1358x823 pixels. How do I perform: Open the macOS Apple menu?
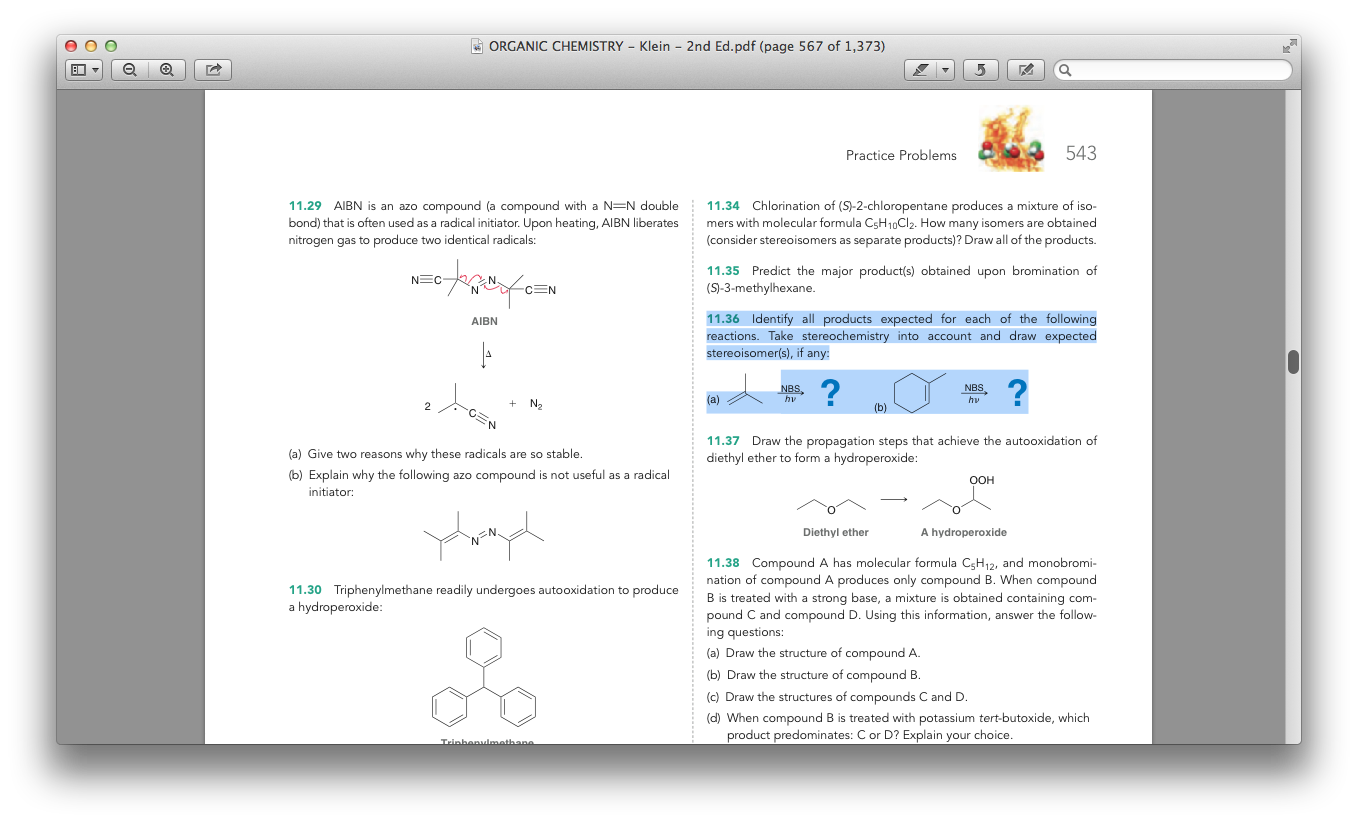coord(15,10)
